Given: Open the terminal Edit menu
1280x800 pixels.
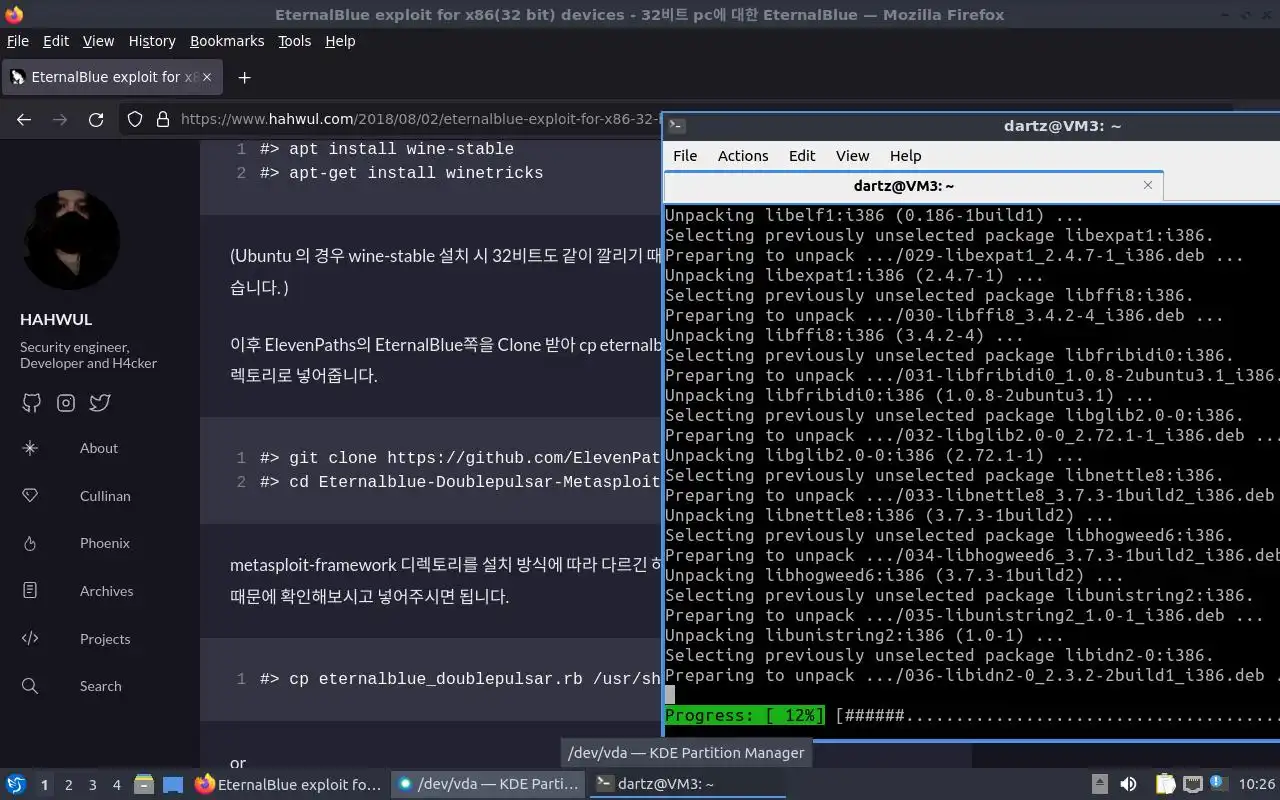Looking at the screenshot, I should pos(802,155).
